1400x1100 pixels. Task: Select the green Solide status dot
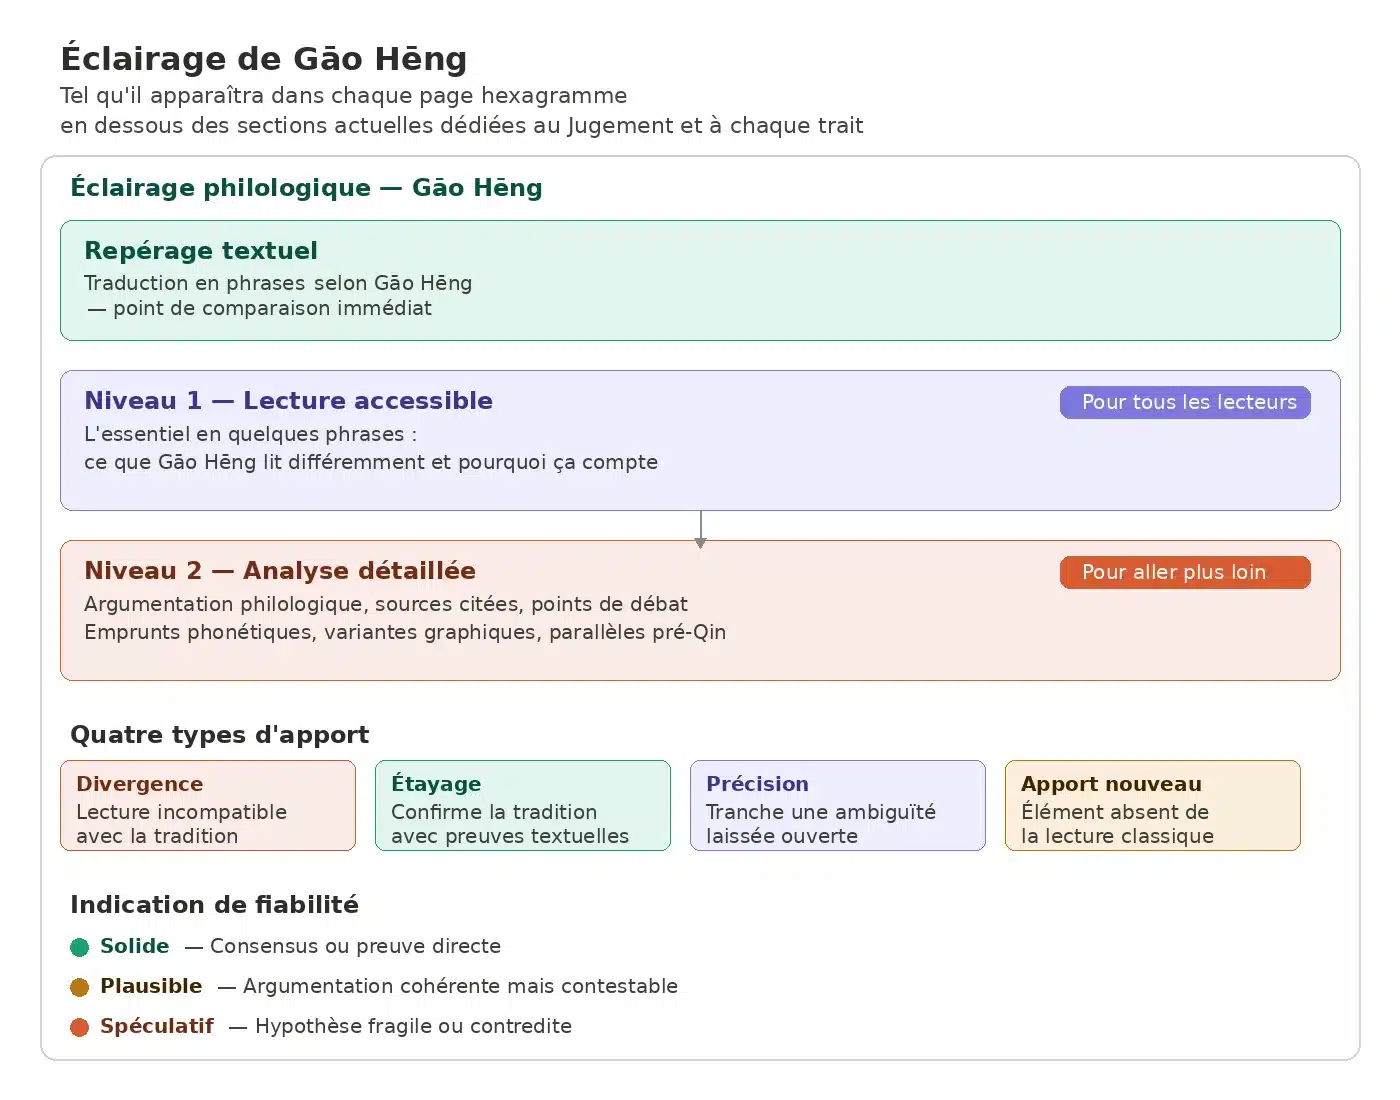79,946
